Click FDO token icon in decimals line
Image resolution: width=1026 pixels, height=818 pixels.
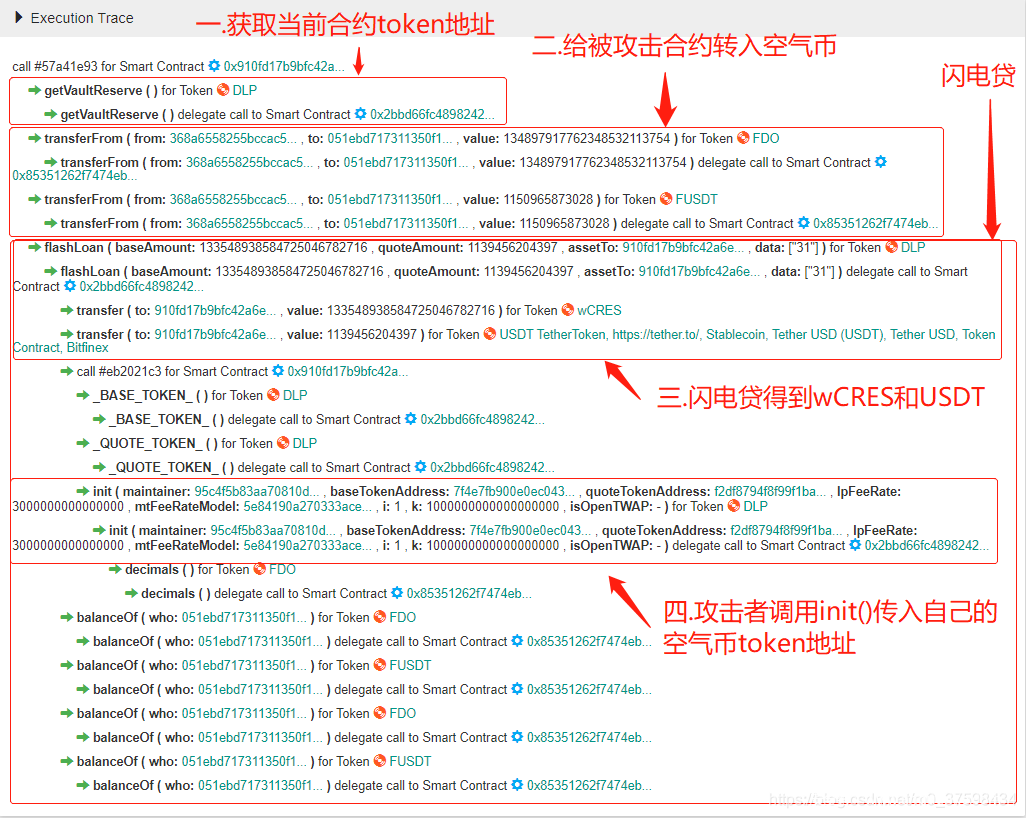(260, 569)
